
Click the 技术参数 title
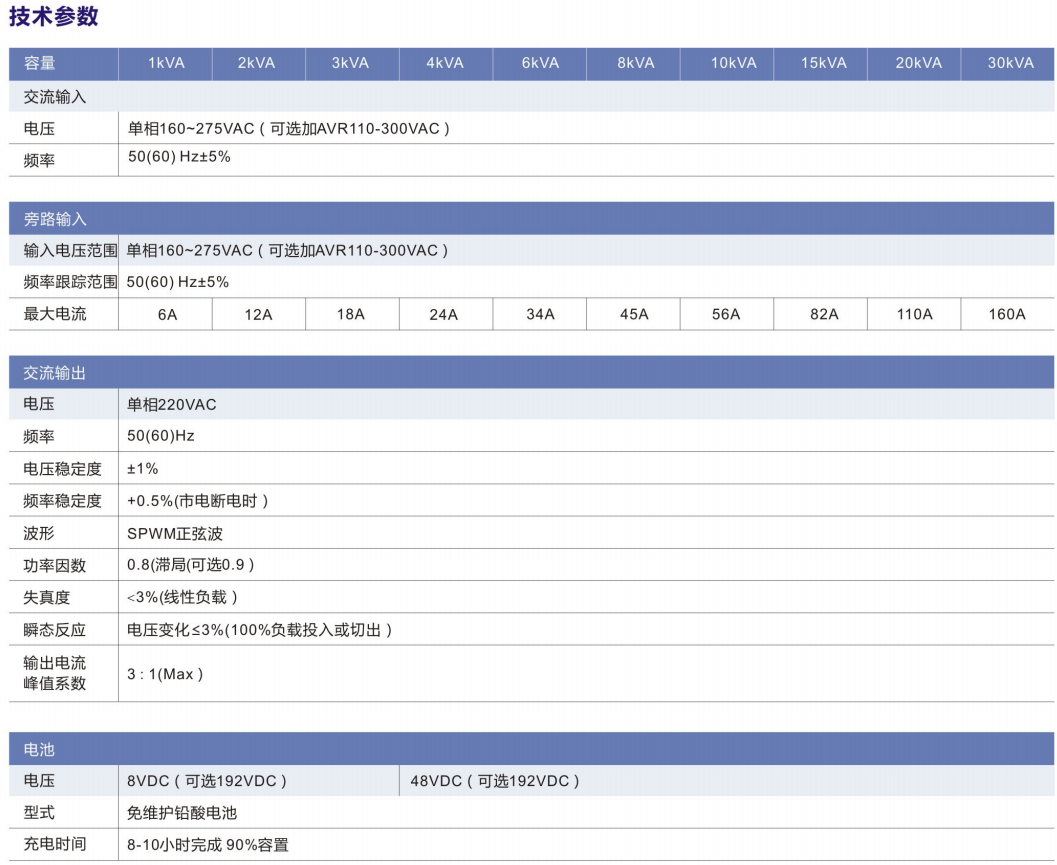pos(54,16)
